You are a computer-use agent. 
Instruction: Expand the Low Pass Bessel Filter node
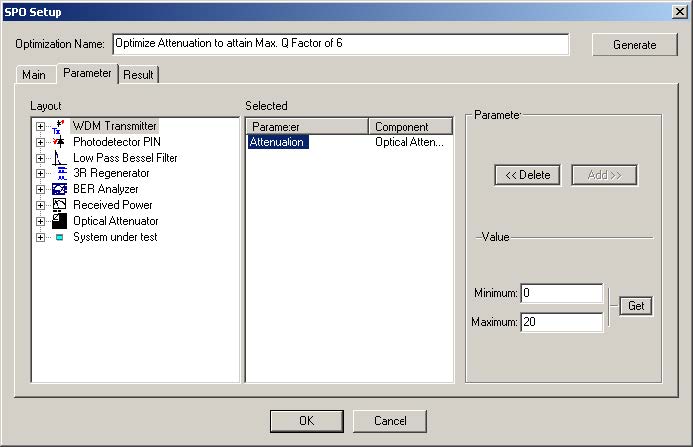tap(40, 158)
